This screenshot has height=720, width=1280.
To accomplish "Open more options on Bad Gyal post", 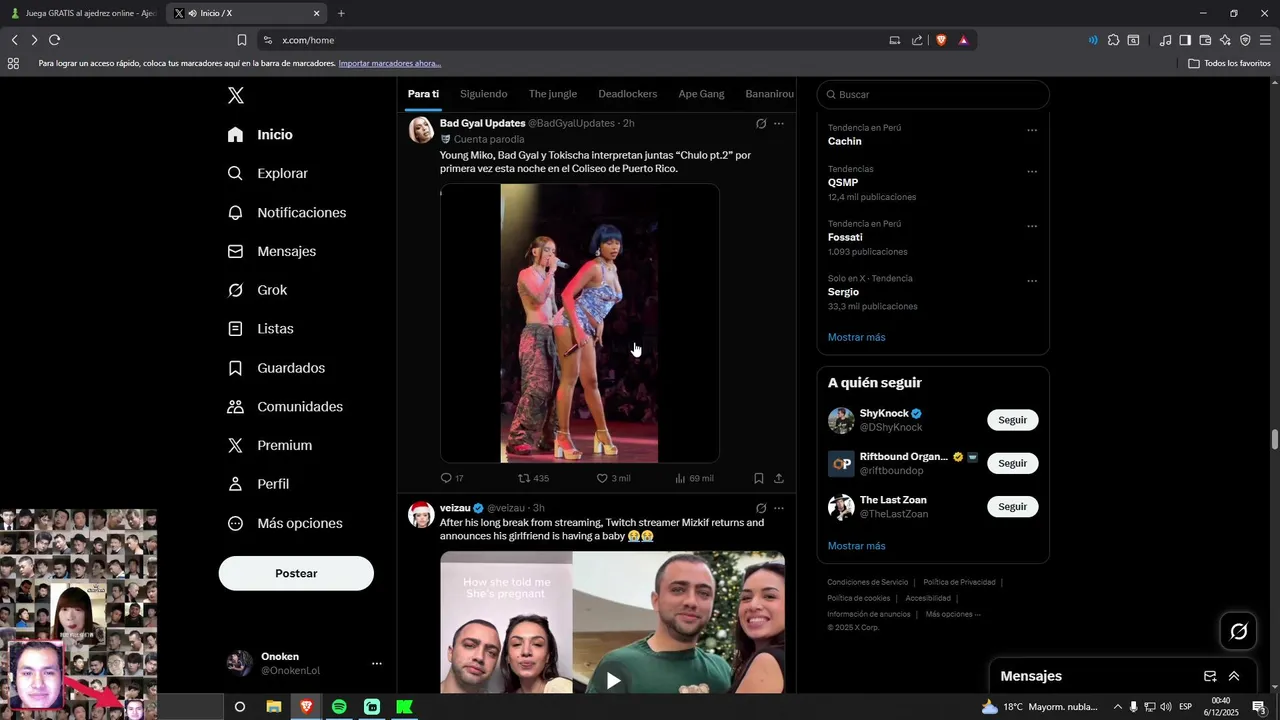I will [x=779, y=124].
